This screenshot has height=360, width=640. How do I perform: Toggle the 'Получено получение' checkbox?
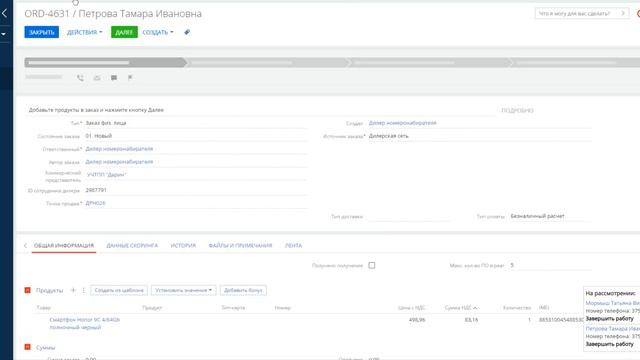[372, 265]
